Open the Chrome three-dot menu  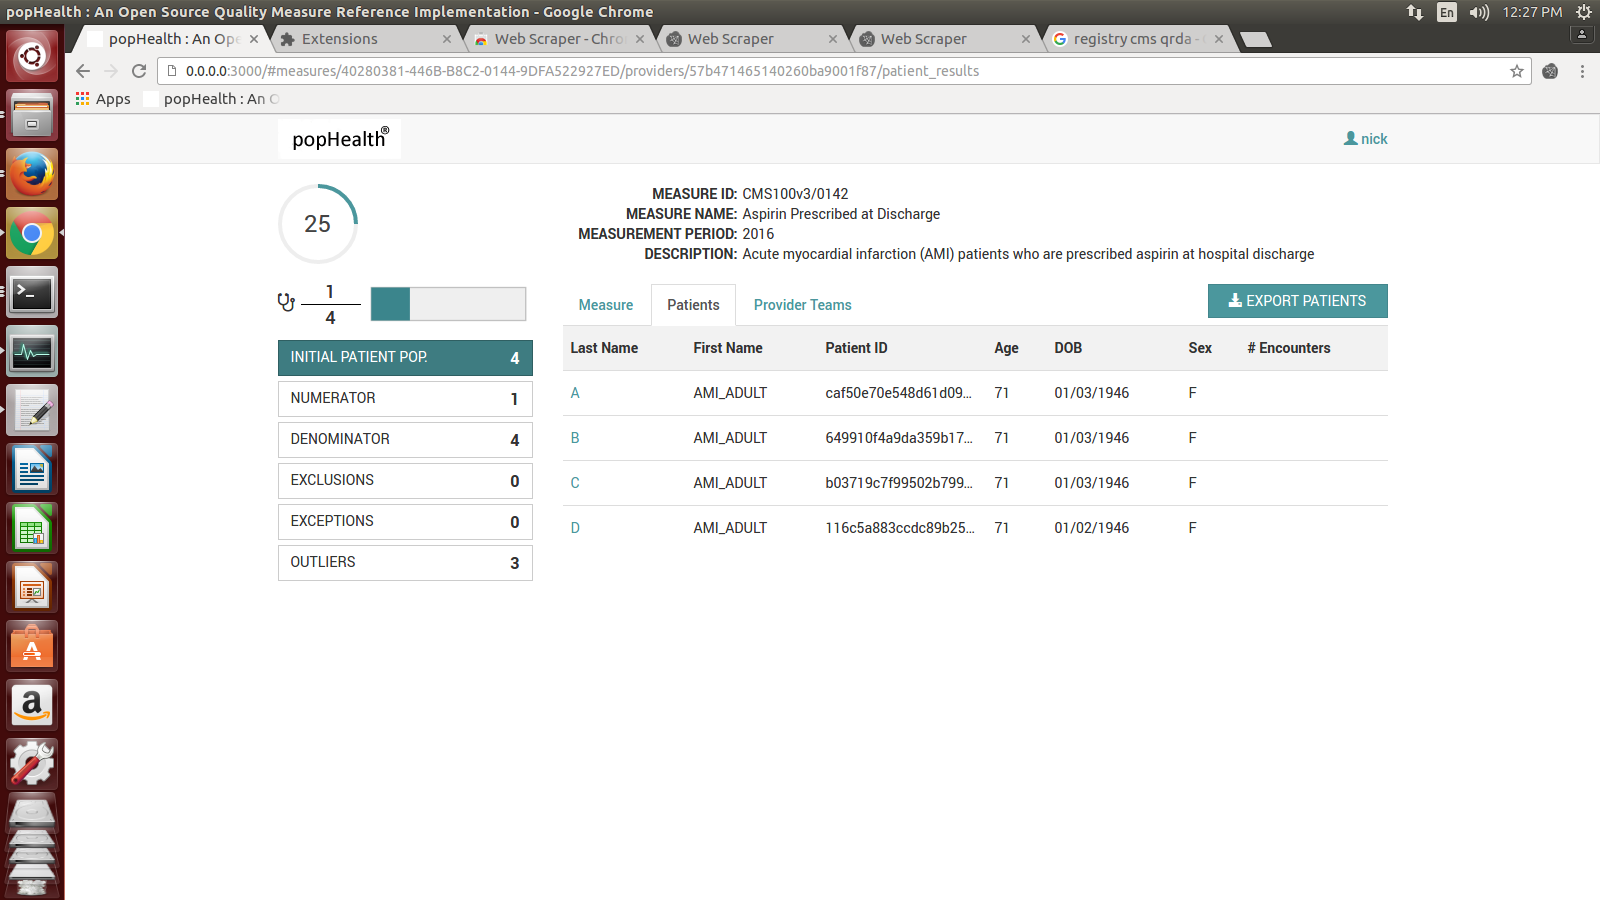[x=1582, y=71]
